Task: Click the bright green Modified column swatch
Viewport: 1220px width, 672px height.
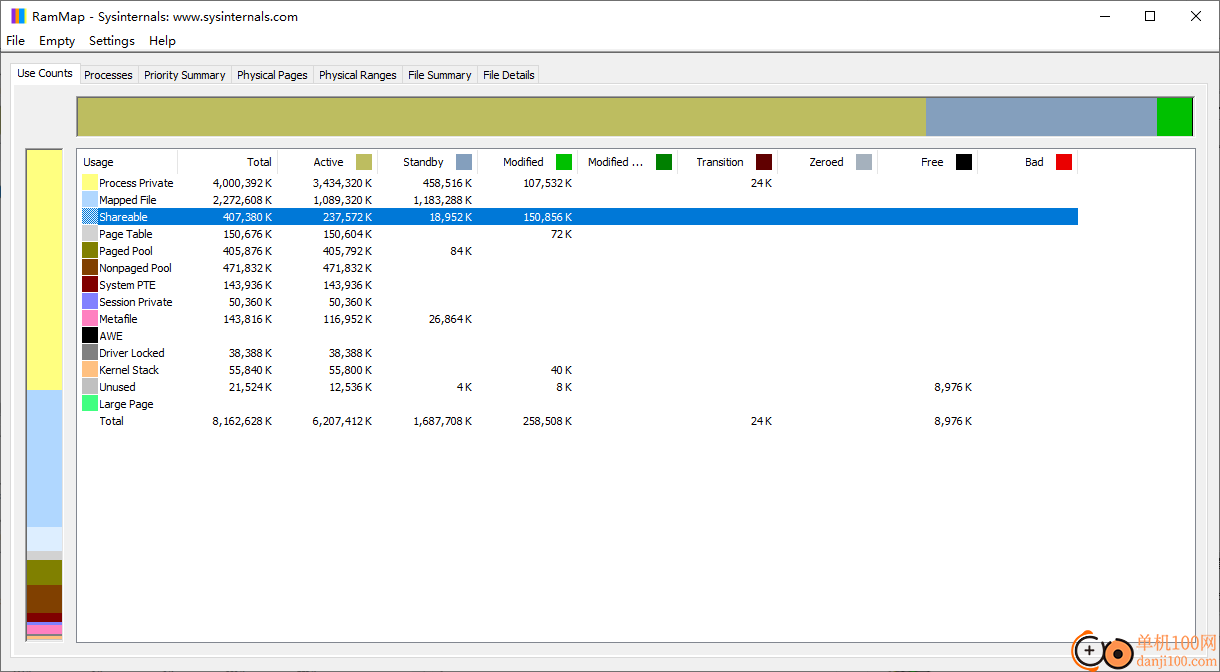Action: 564,162
